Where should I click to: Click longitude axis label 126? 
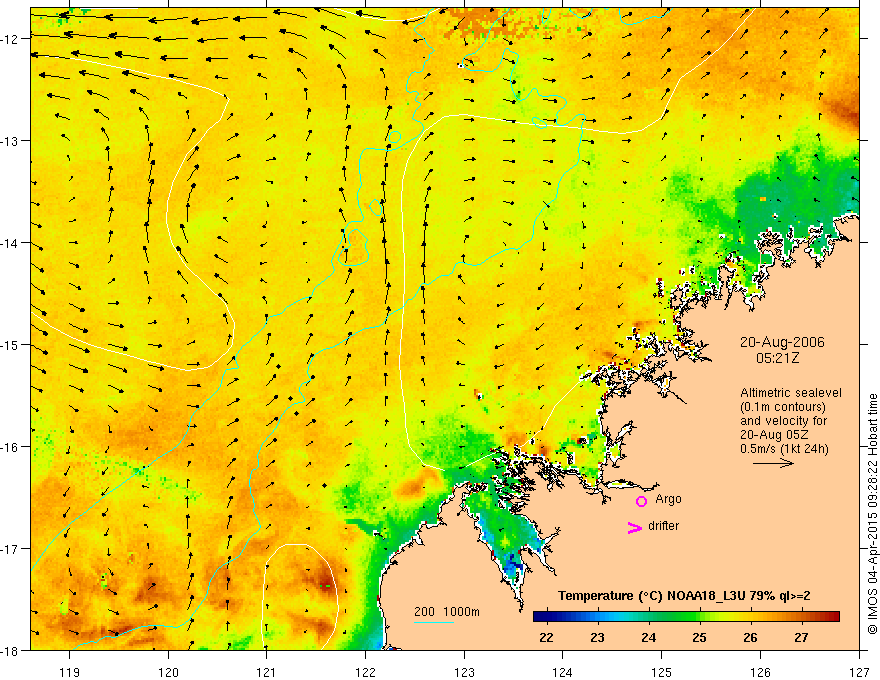tap(760, 672)
